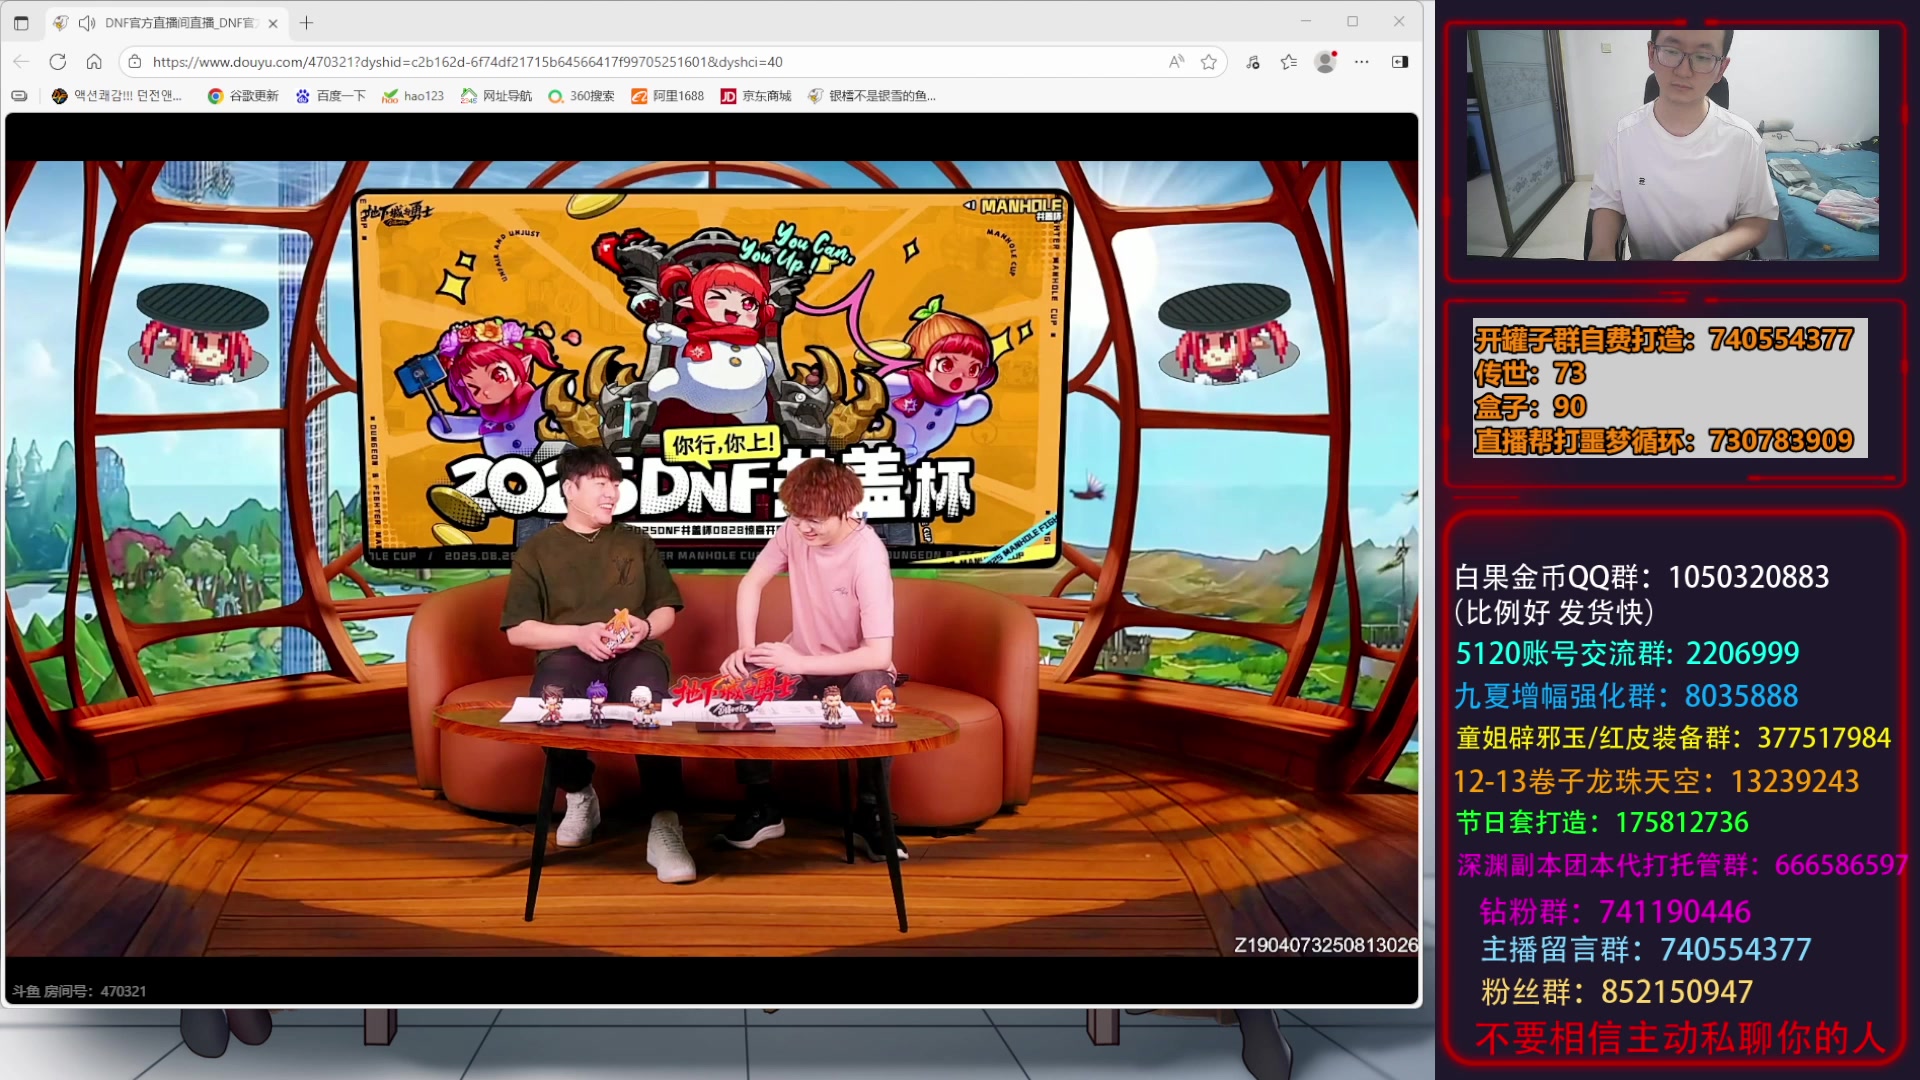The width and height of the screenshot is (1920, 1080).
Task: Click the 直播帮打噩梦循环 text line
Action: click(1664, 441)
